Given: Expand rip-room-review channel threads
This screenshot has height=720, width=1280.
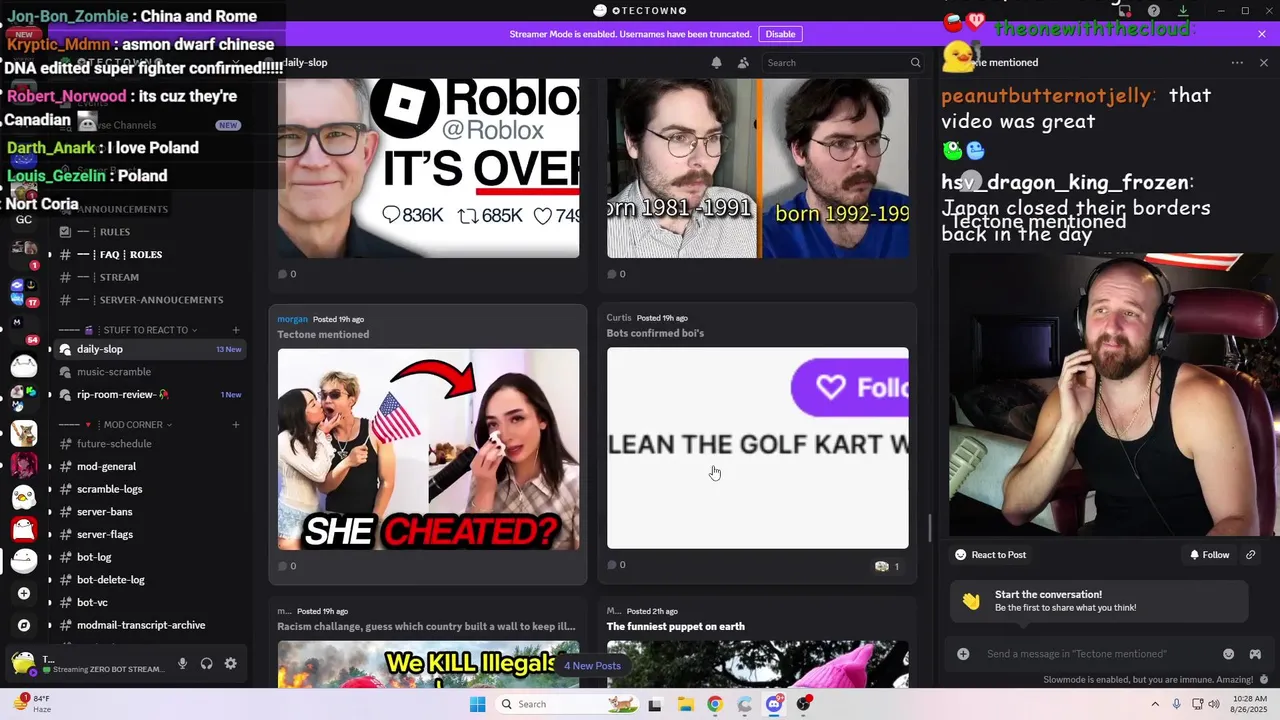Looking at the screenshot, I should coord(50,395).
